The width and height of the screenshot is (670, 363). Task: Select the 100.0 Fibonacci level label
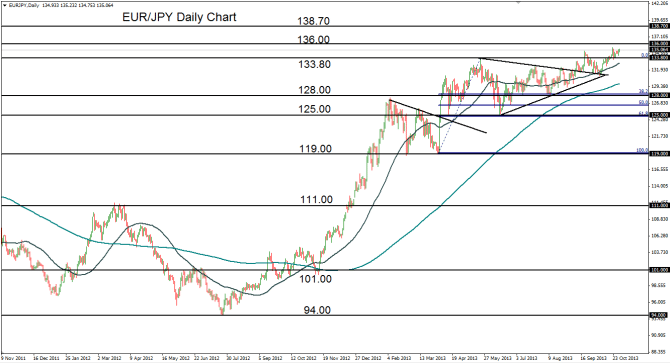[x=642, y=150]
